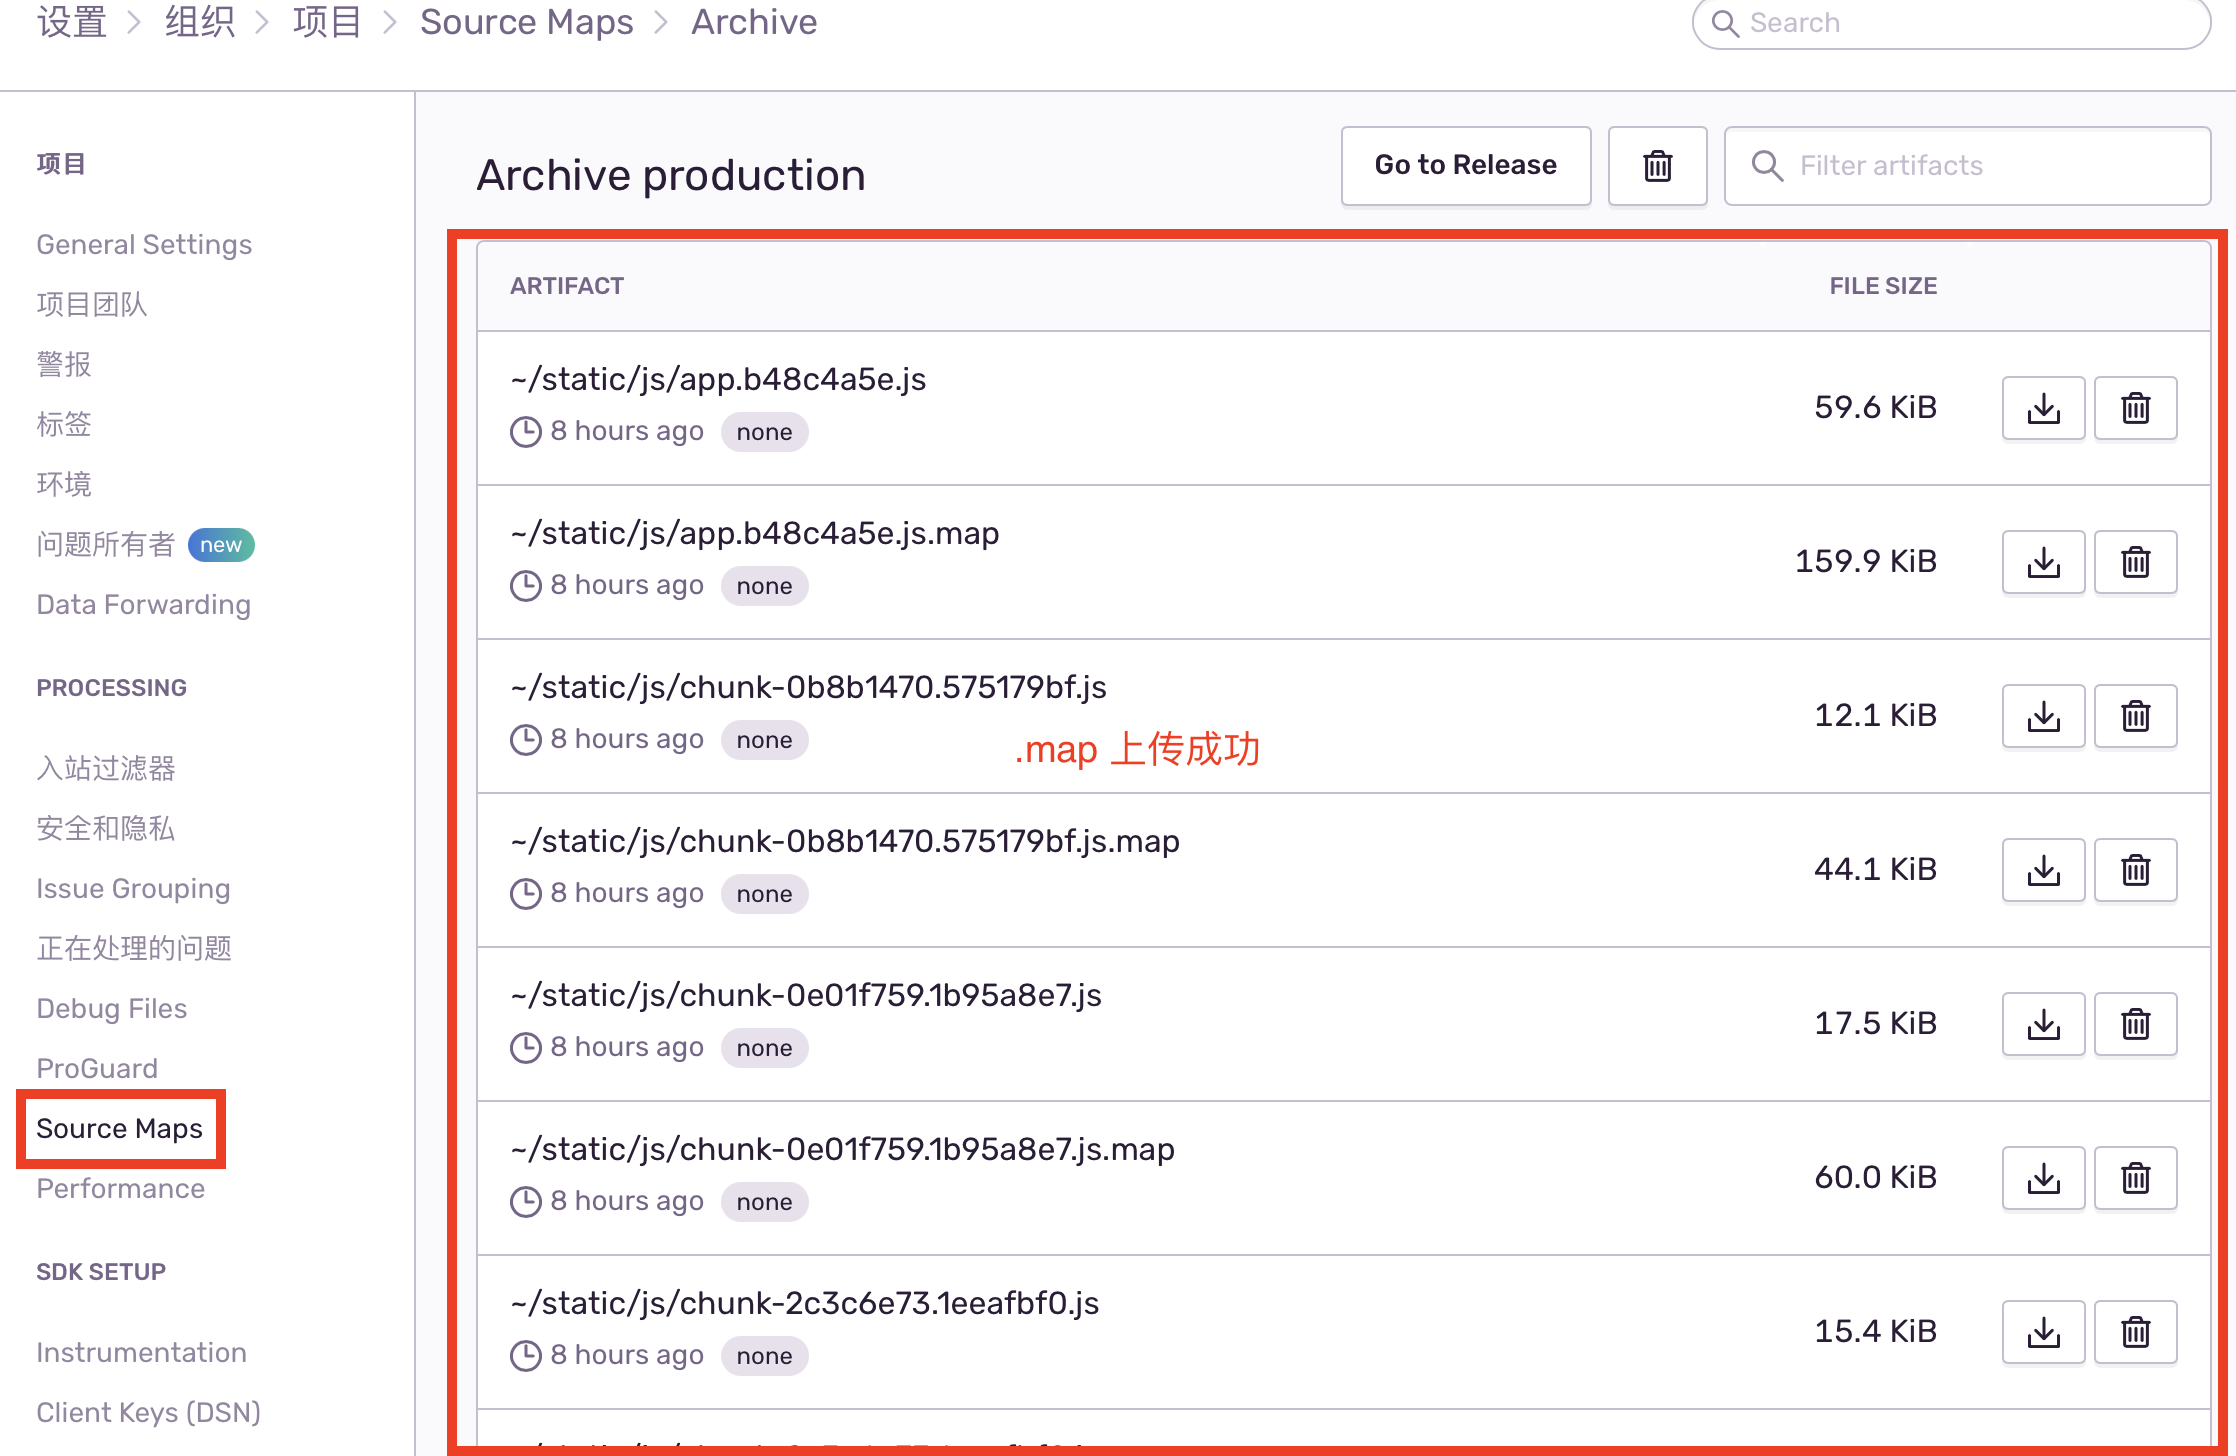Viewport: 2236px width, 1456px height.
Task: Delete chunk-0e01f759.1b95a8e7.js.map artifact
Action: click(x=2135, y=1178)
